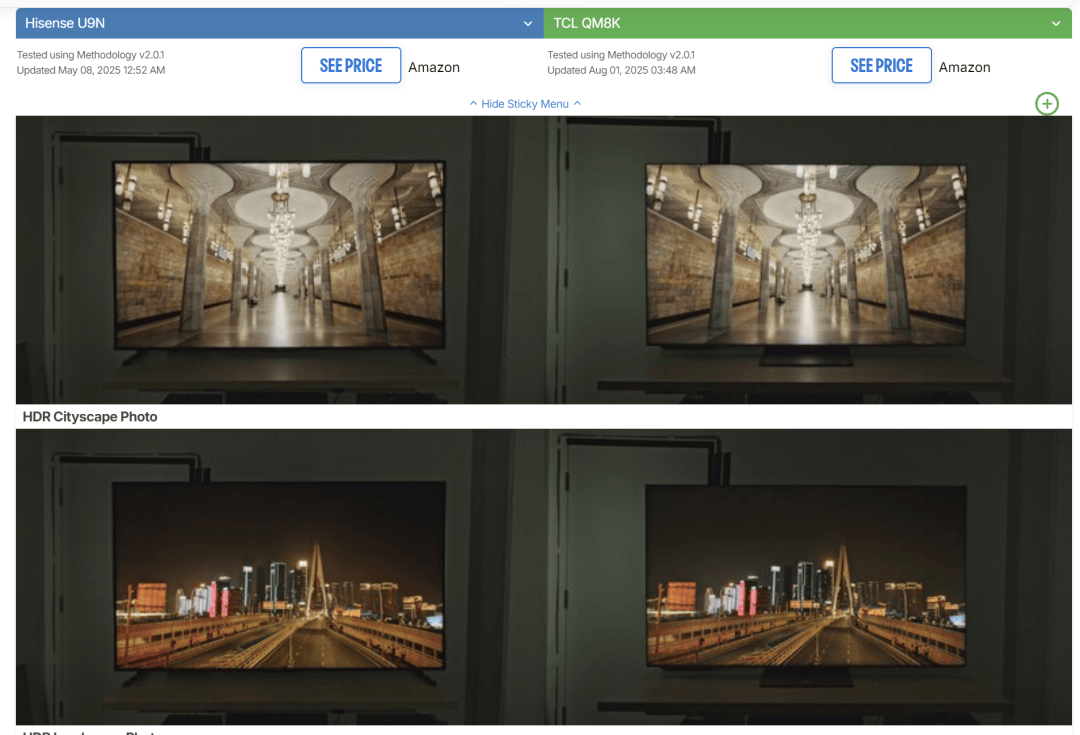Viewport: 1080px width, 735px height.
Task: View Hisense U9N HDR cityscape bridge photo
Action: point(280,577)
